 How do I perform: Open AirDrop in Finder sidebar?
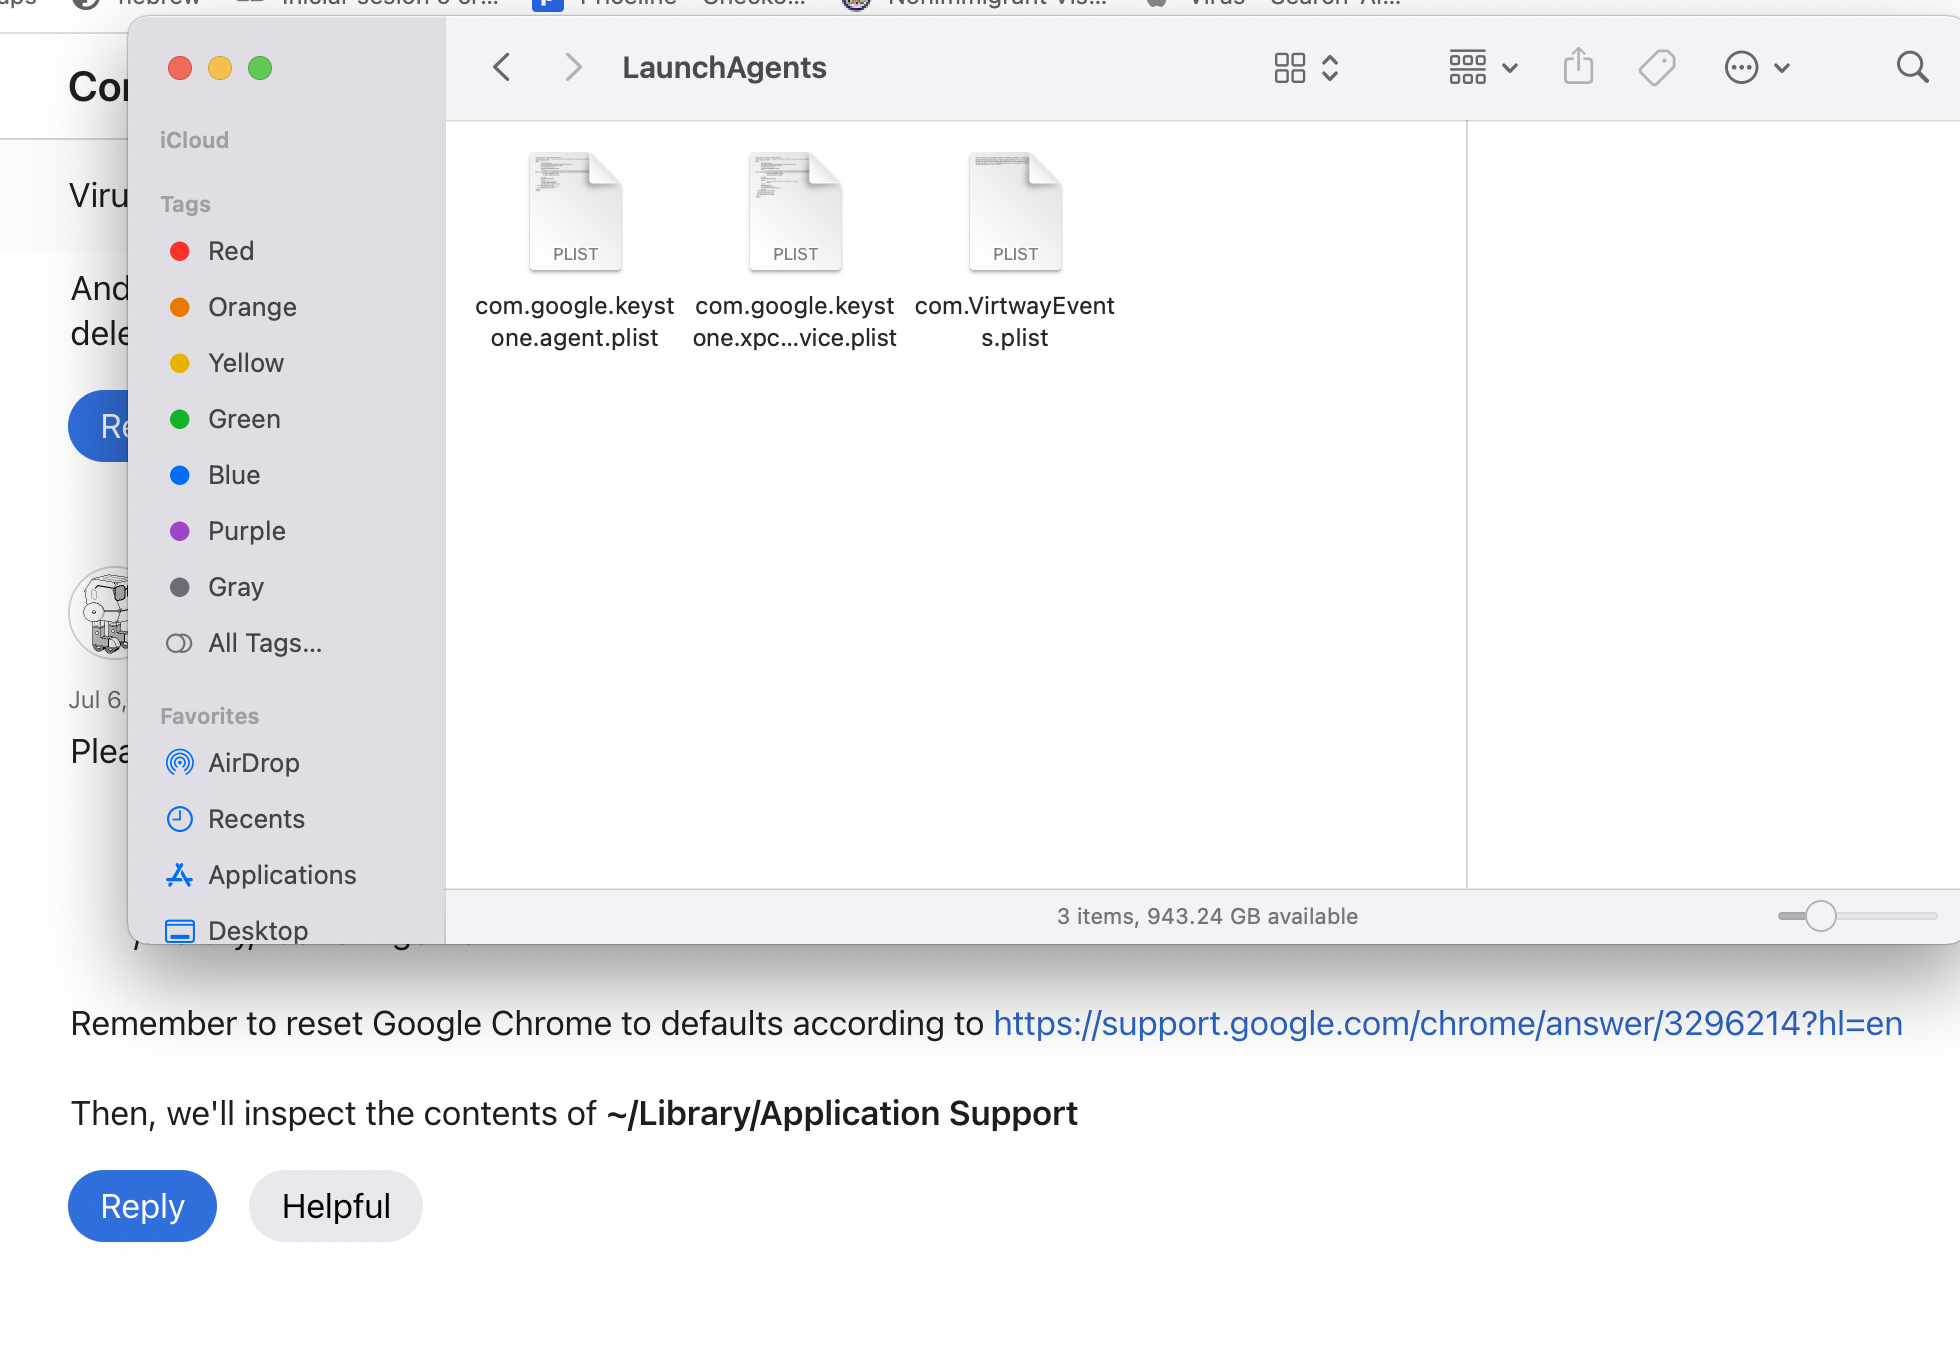[253, 763]
